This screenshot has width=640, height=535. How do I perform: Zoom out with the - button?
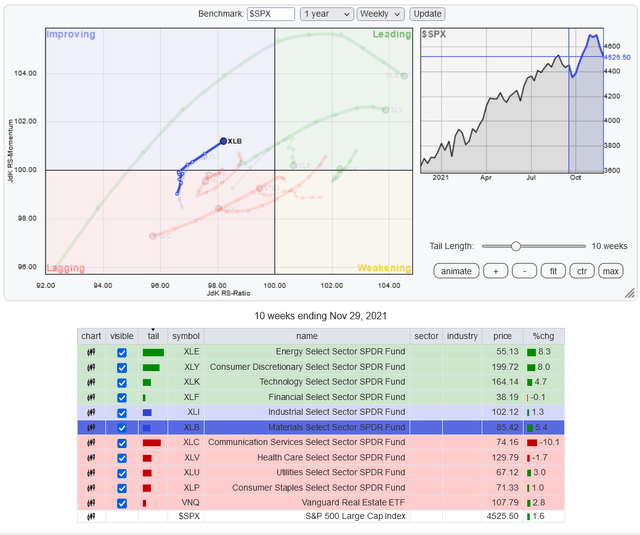coord(524,271)
